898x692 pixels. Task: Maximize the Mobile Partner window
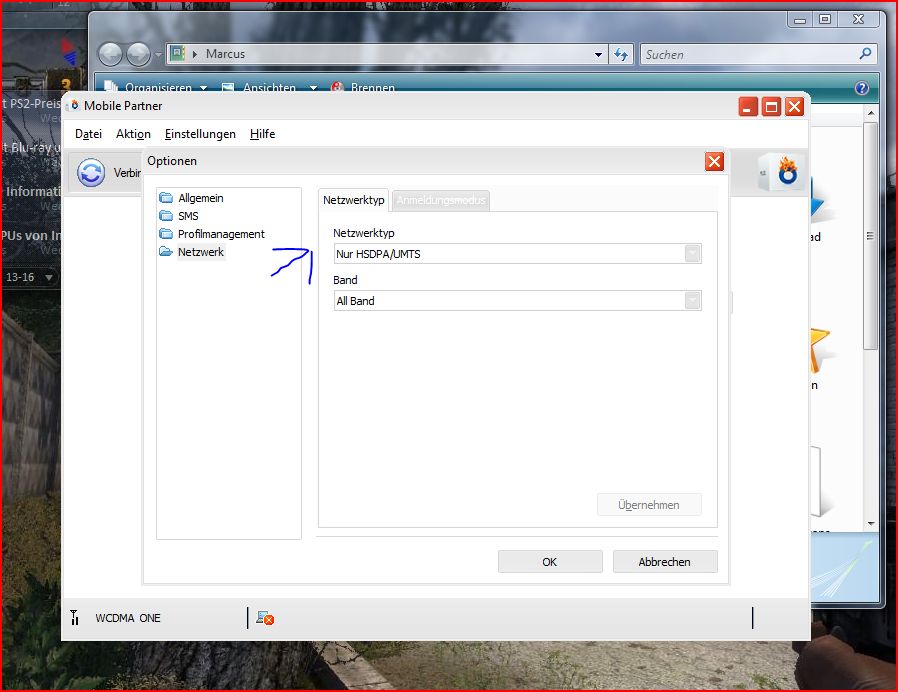pyautogui.click(x=771, y=107)
